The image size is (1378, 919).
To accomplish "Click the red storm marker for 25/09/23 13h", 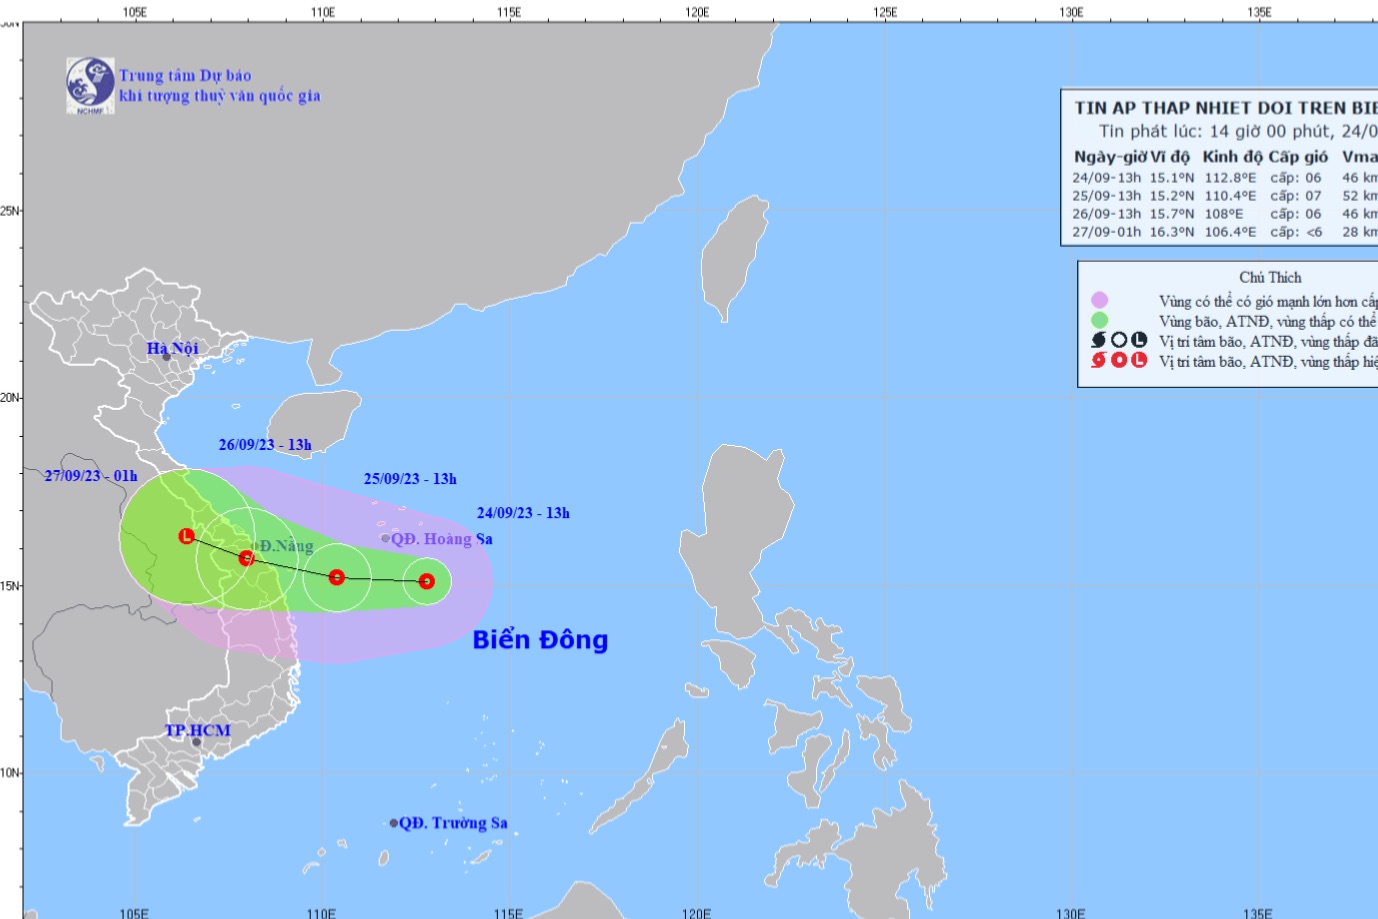I will [337, 577].
